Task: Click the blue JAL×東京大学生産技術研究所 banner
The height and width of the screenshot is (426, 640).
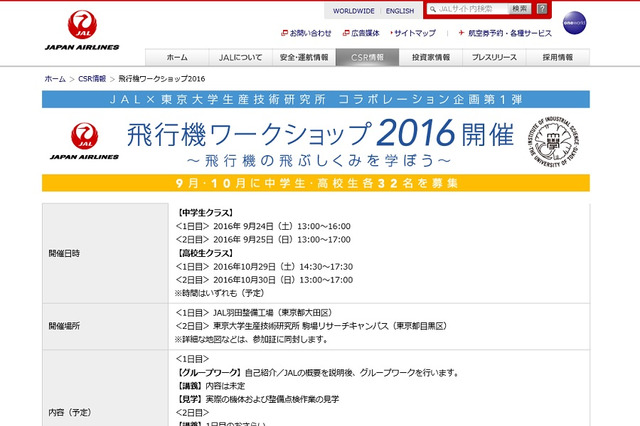Action: click(316, 99)
